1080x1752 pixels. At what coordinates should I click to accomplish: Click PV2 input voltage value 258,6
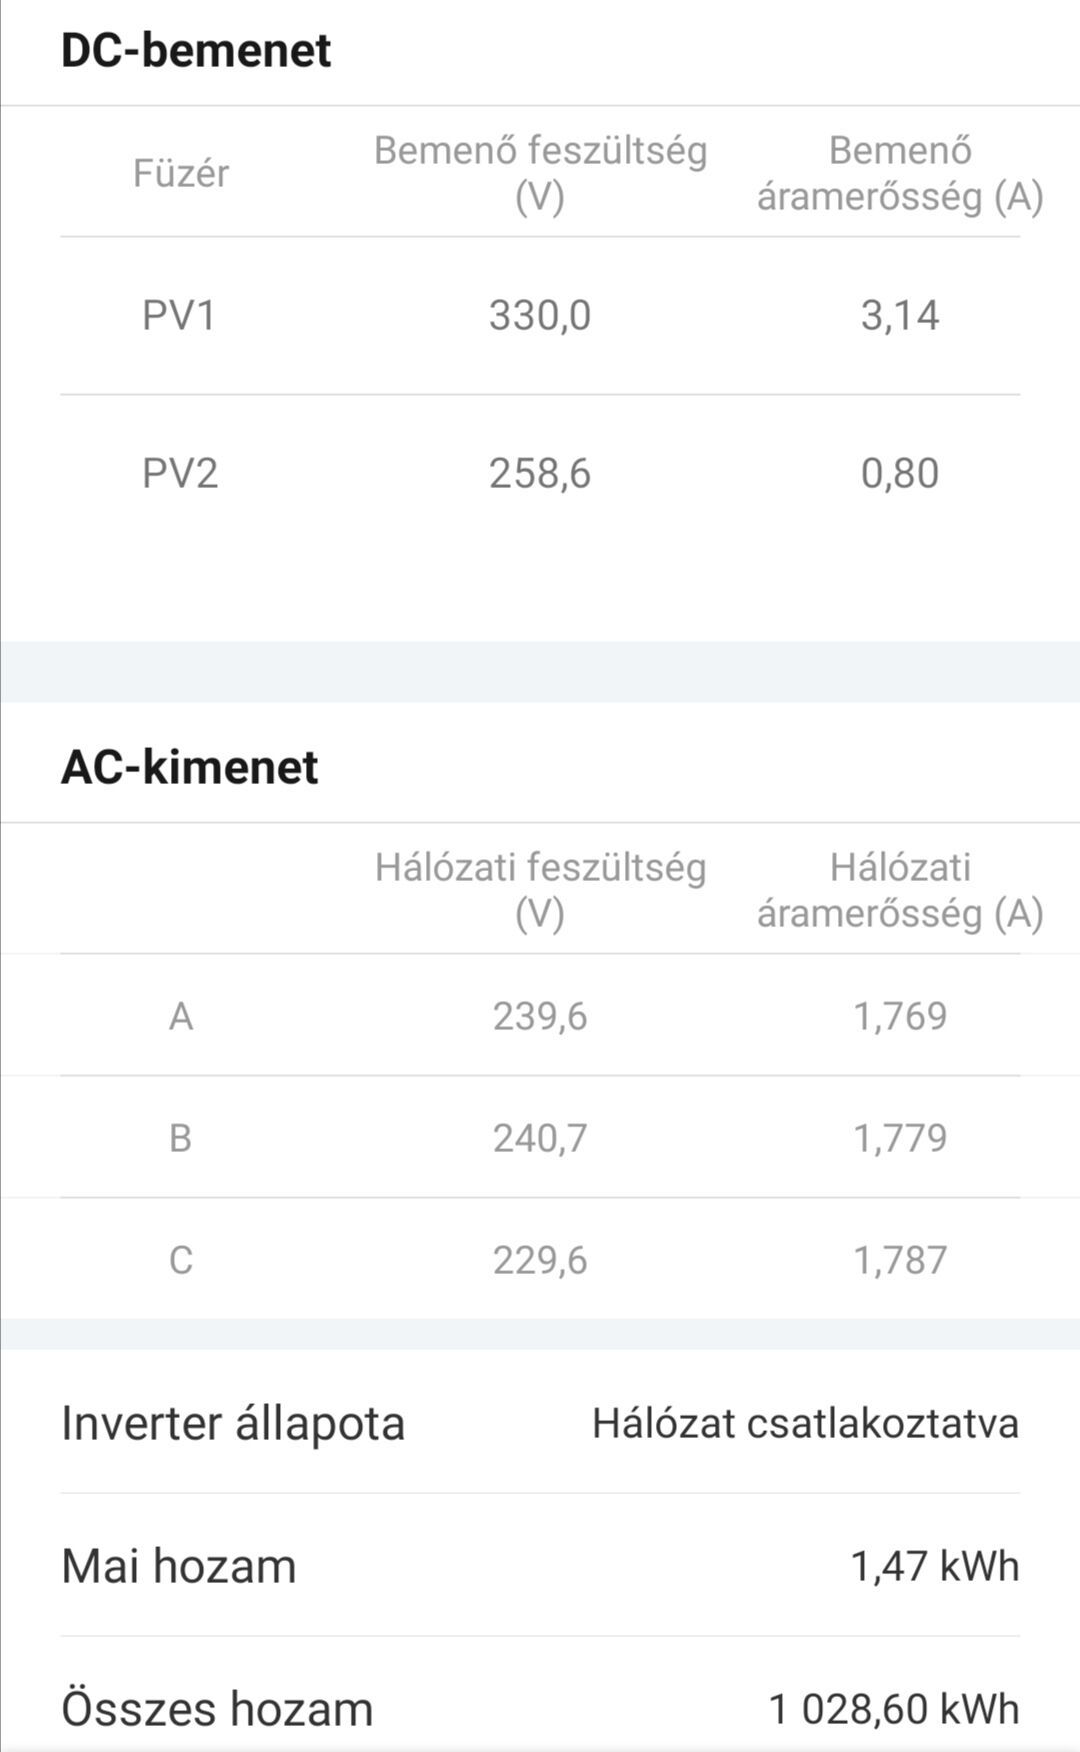click(540, 473)
